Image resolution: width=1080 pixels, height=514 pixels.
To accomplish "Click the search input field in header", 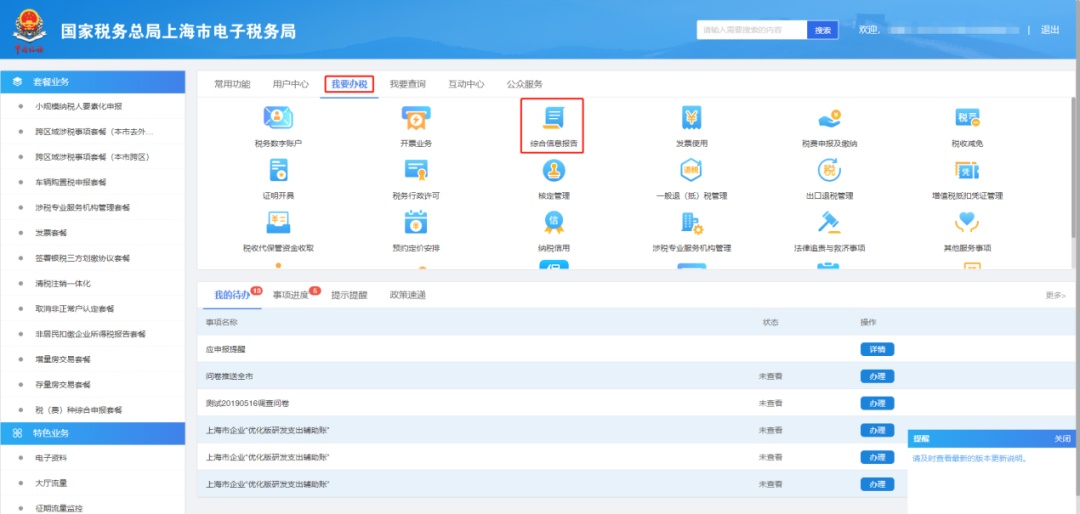I will [x=751, y=30].
